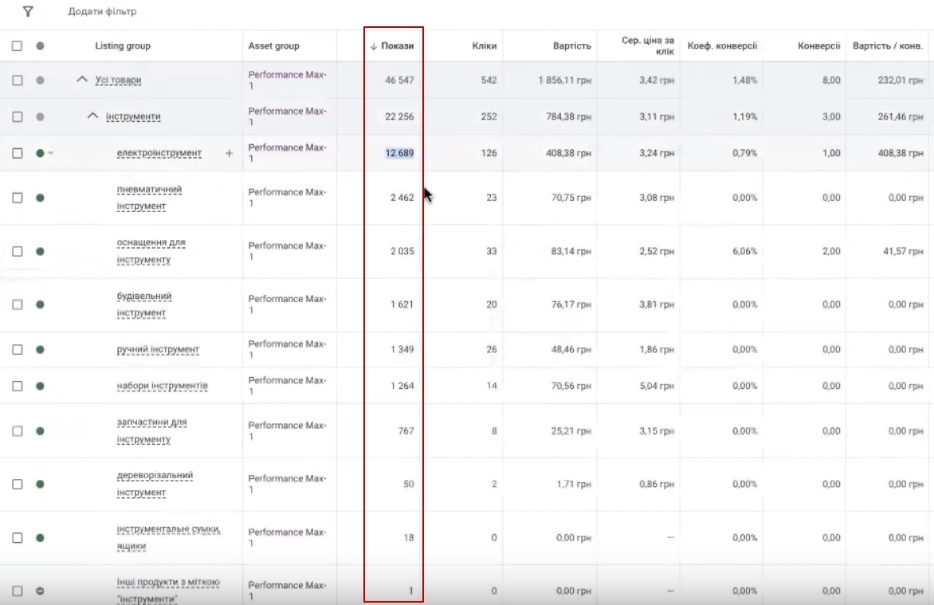Check the box for оснащення для інструменту row

17,251
